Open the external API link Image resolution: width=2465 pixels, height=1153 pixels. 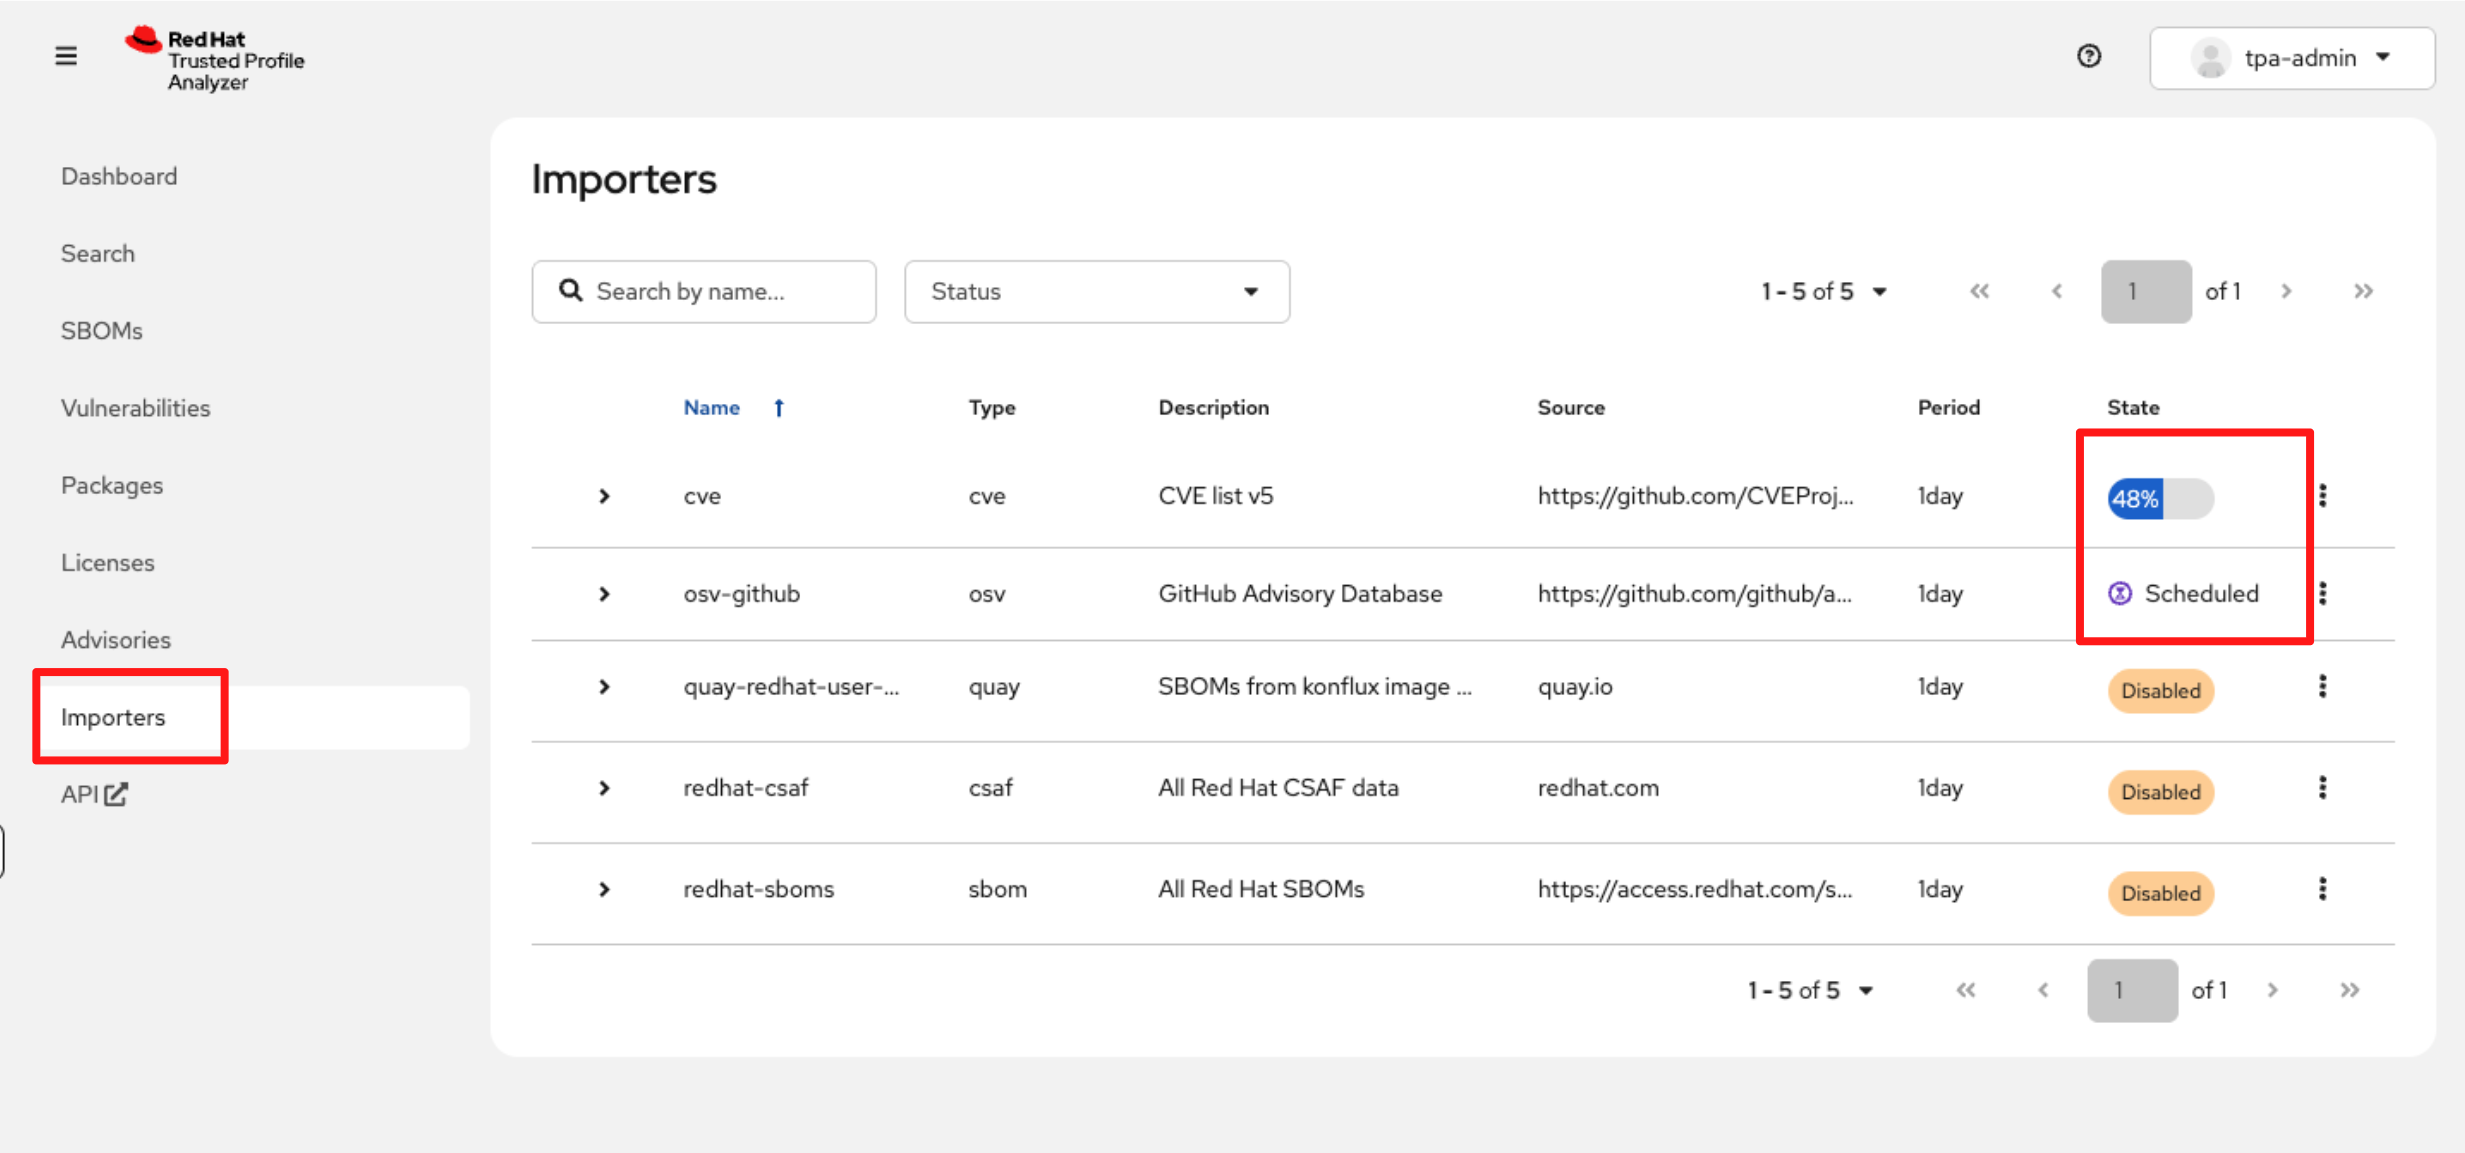94,794
